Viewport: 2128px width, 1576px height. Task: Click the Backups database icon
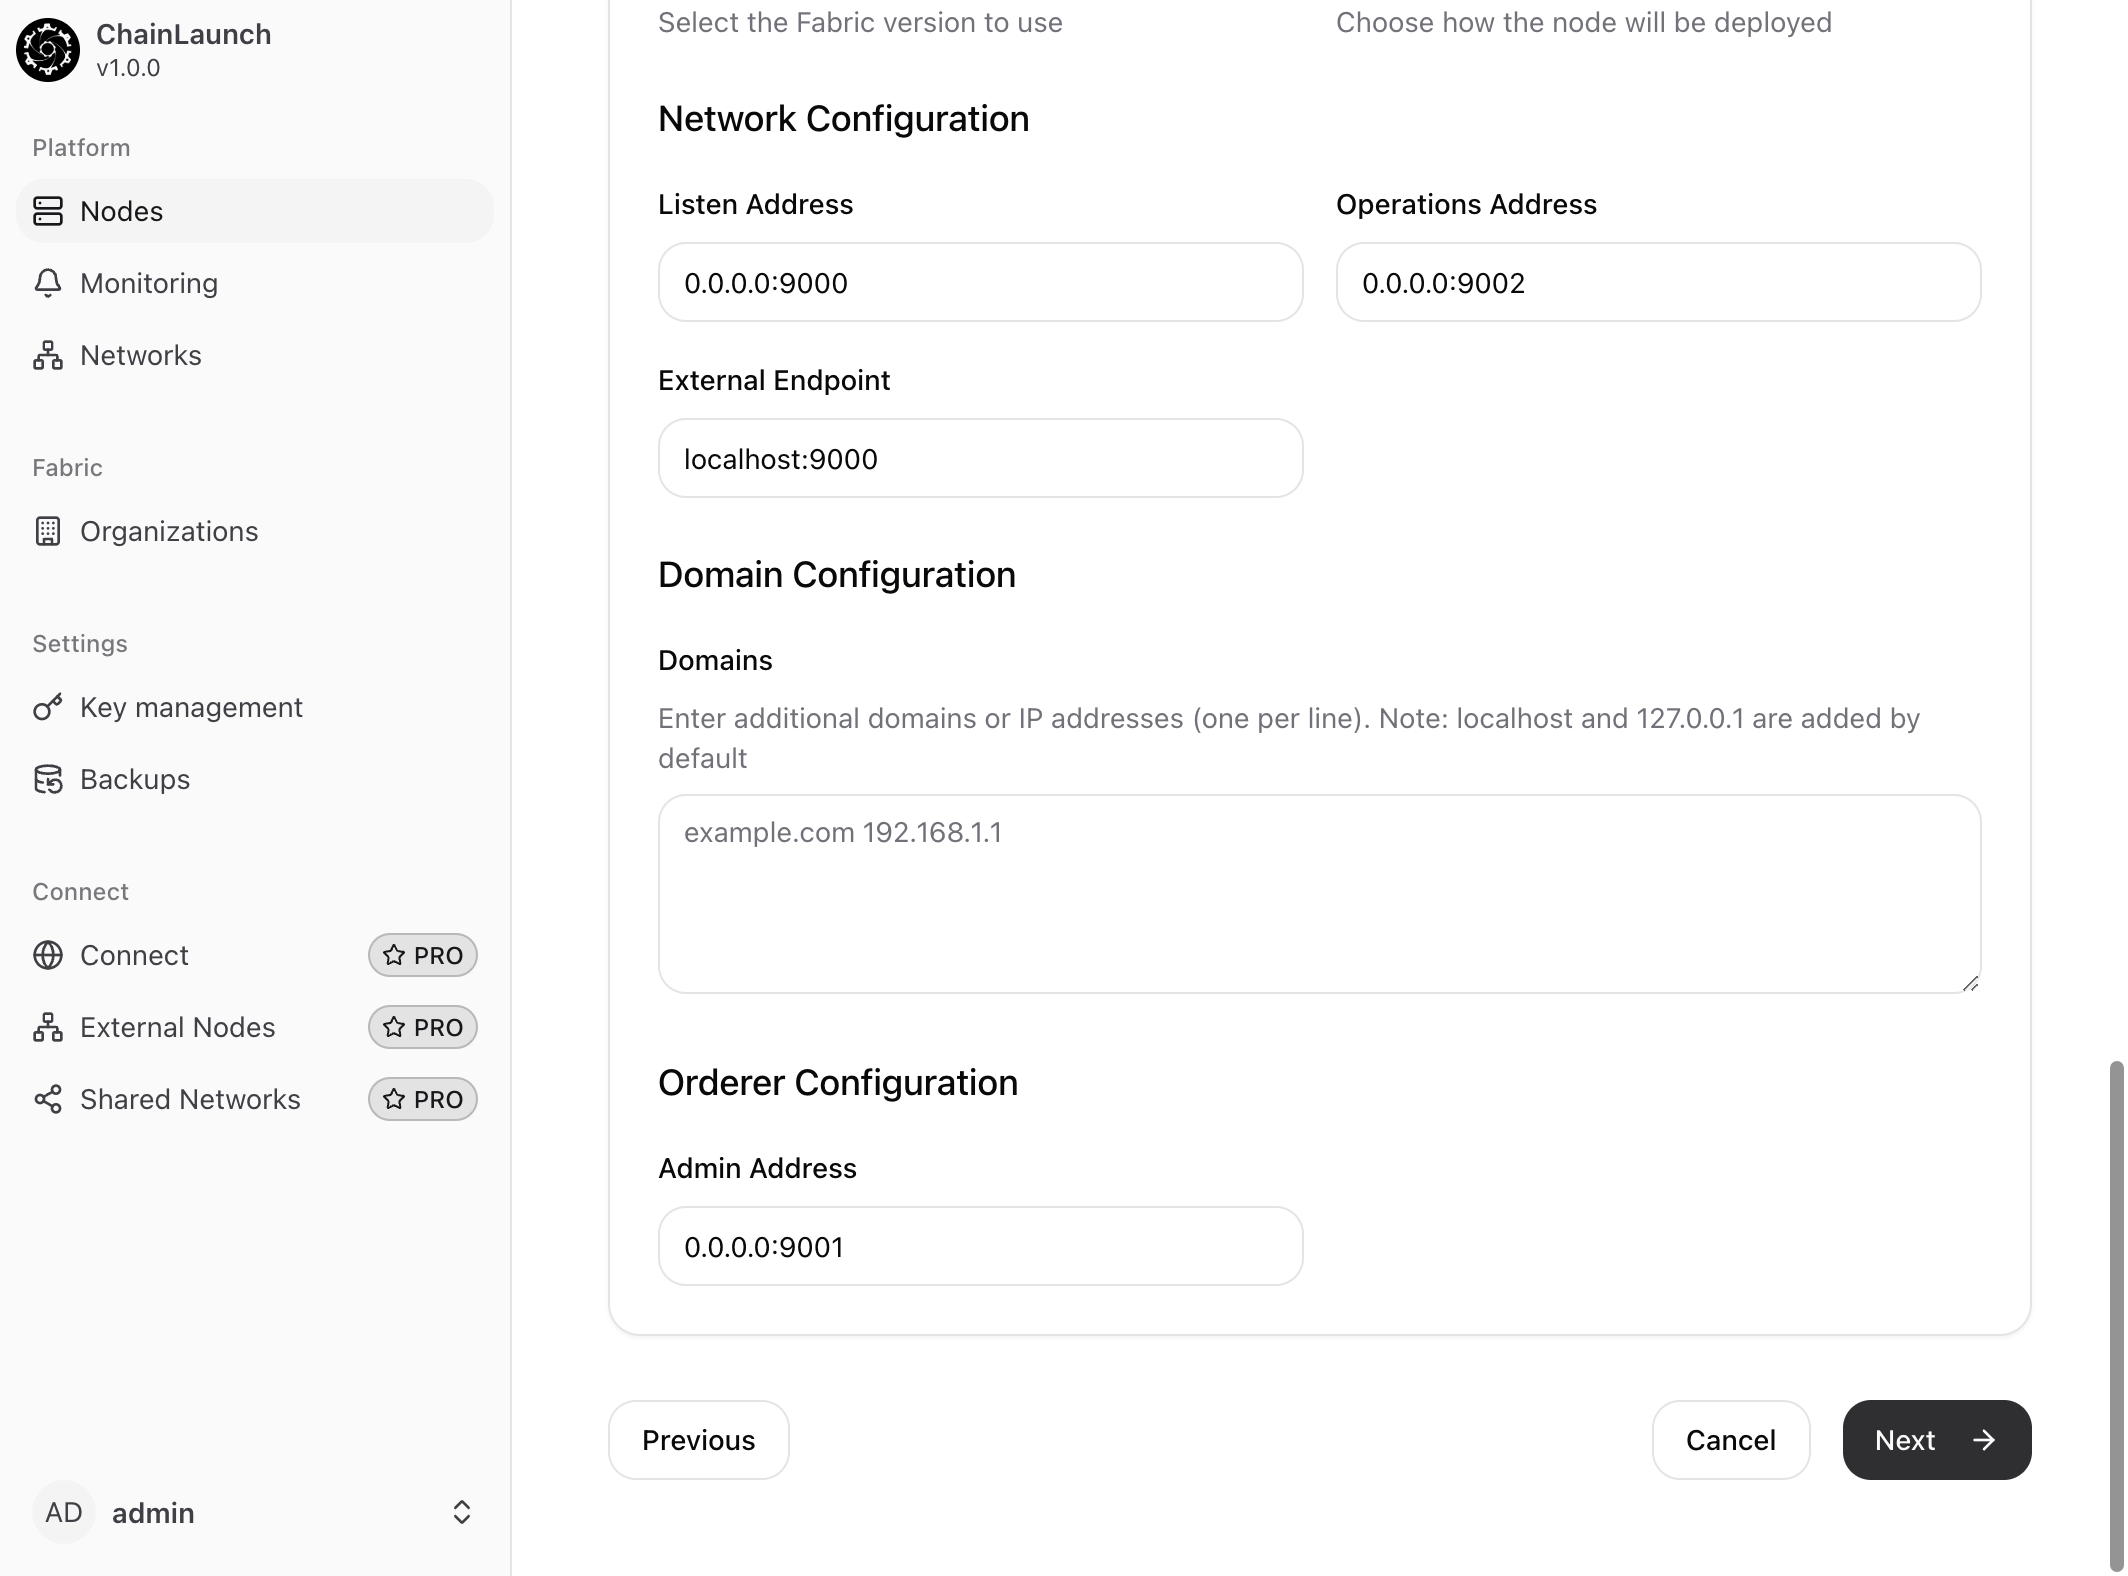(x=47, y=779)
